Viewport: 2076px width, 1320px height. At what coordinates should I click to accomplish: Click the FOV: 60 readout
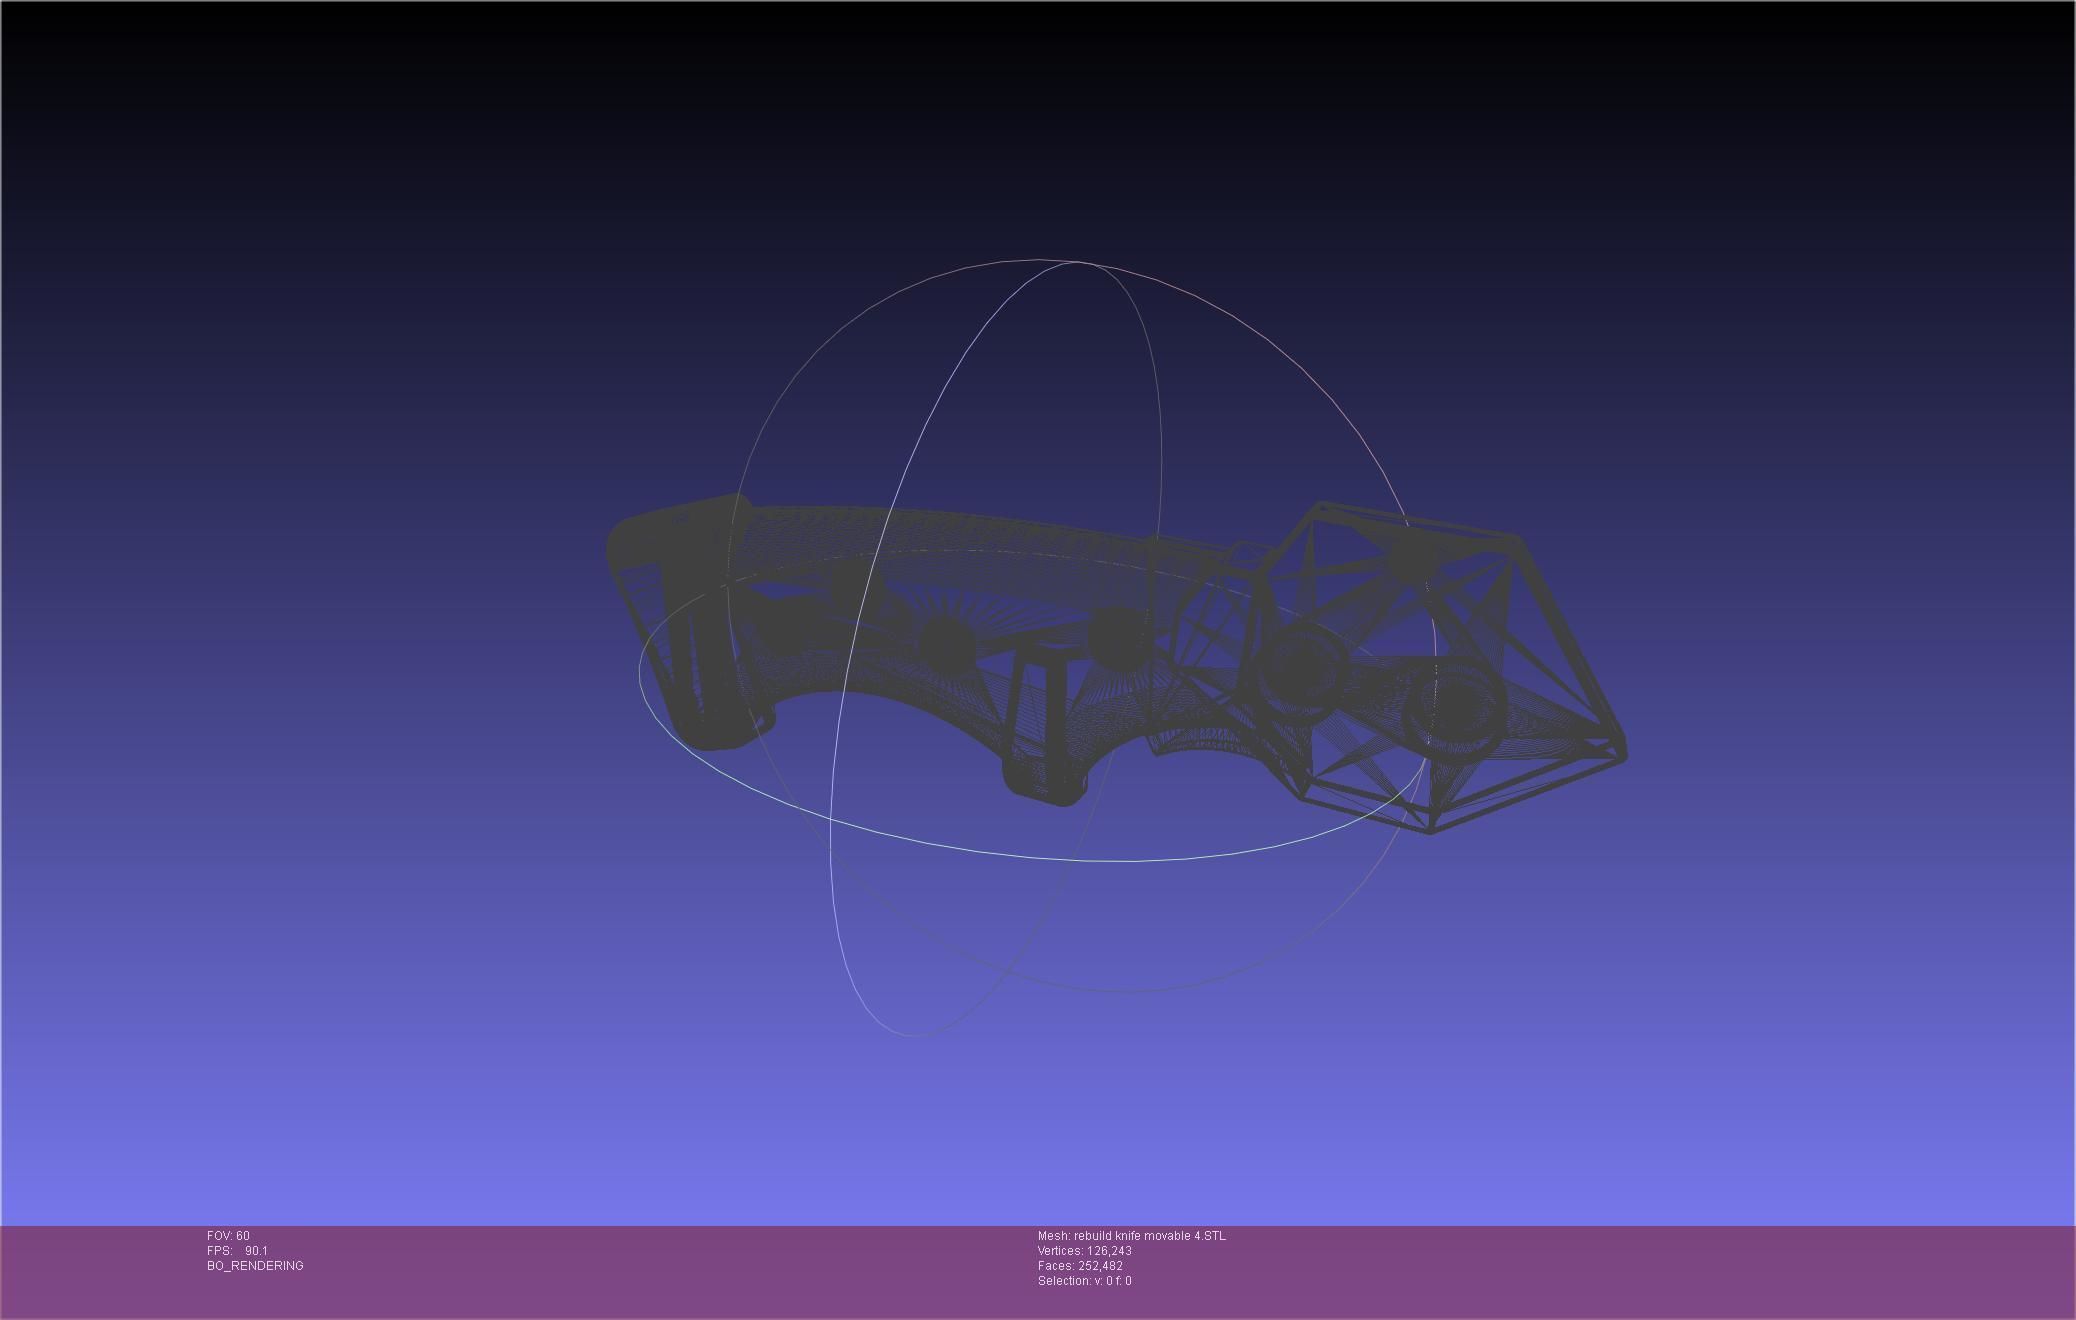coord(228,1236)
